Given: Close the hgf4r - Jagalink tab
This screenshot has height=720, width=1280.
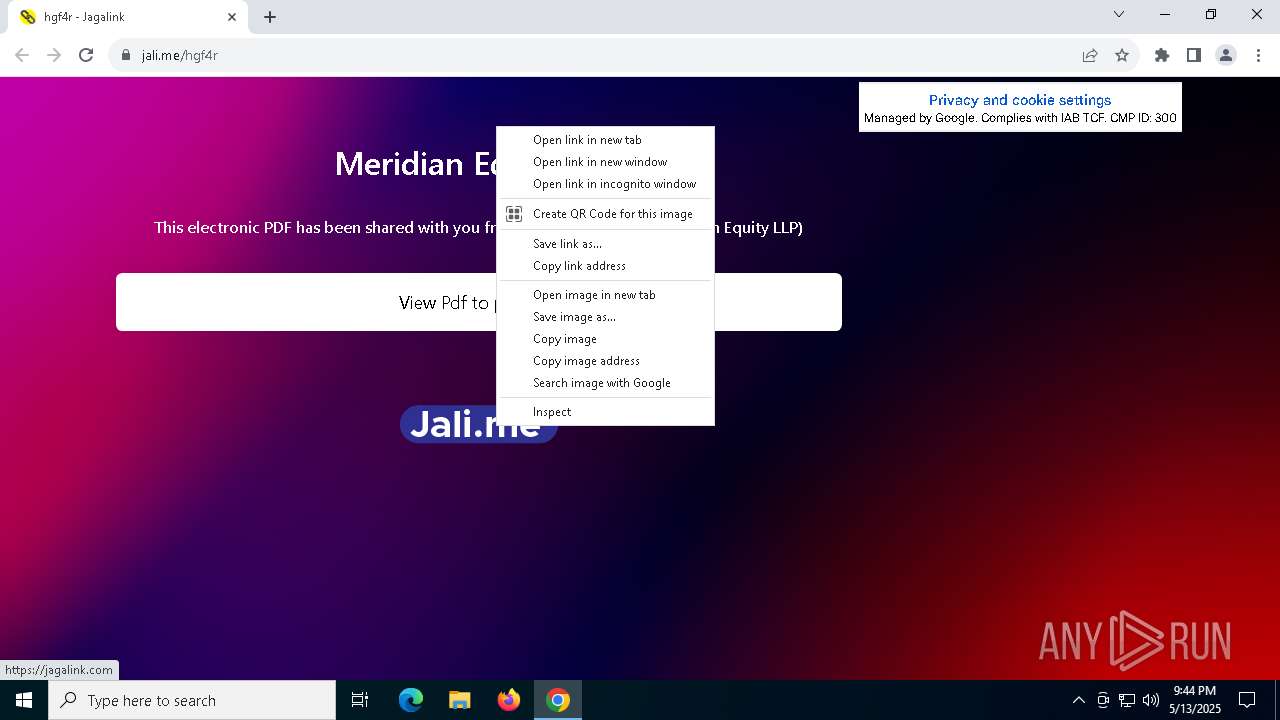Looking at the screenshot, I should [232, 17].
